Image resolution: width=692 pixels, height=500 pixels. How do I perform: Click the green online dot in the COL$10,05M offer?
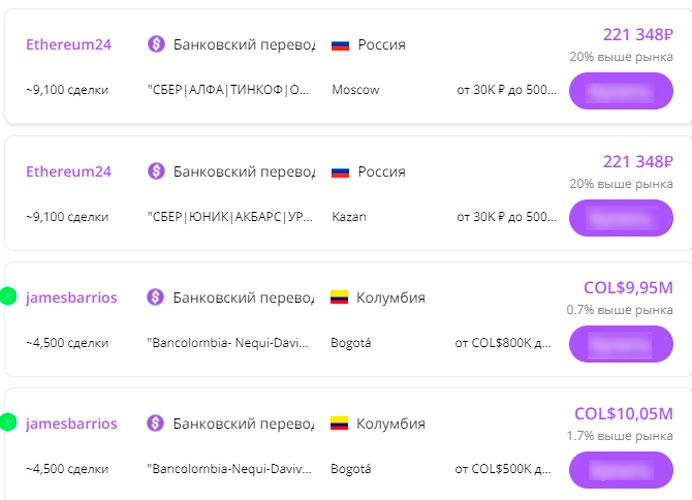pos(8,422)
